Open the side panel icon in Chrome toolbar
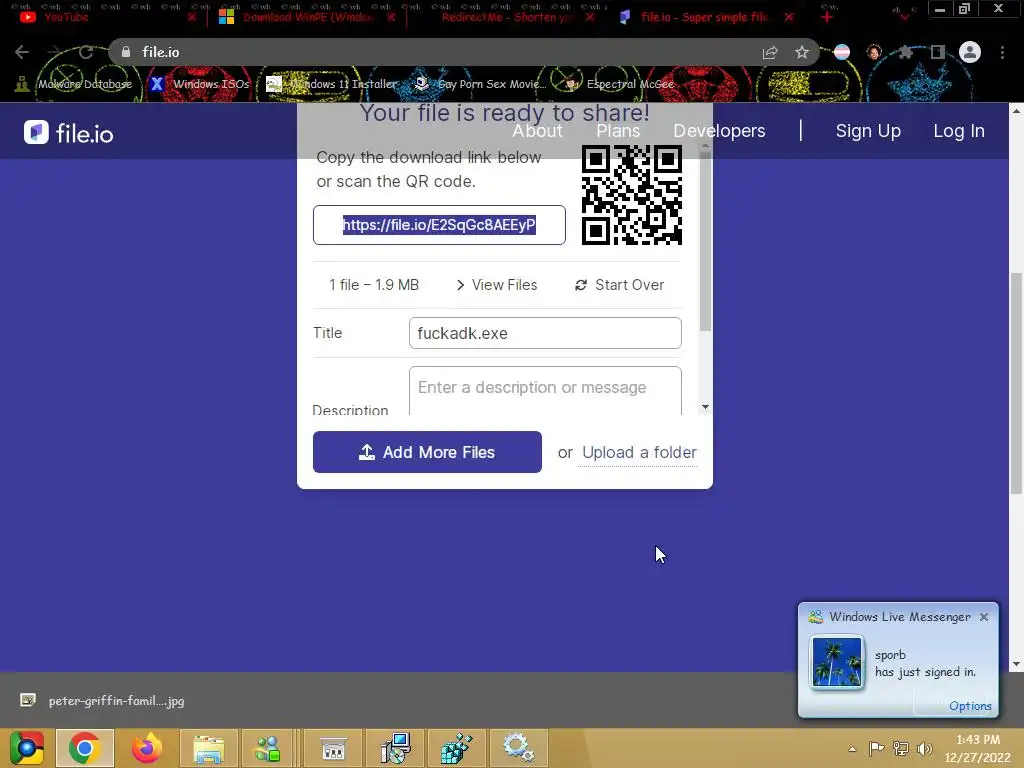Screen dimensions: 1024x768 pos(938,52)
